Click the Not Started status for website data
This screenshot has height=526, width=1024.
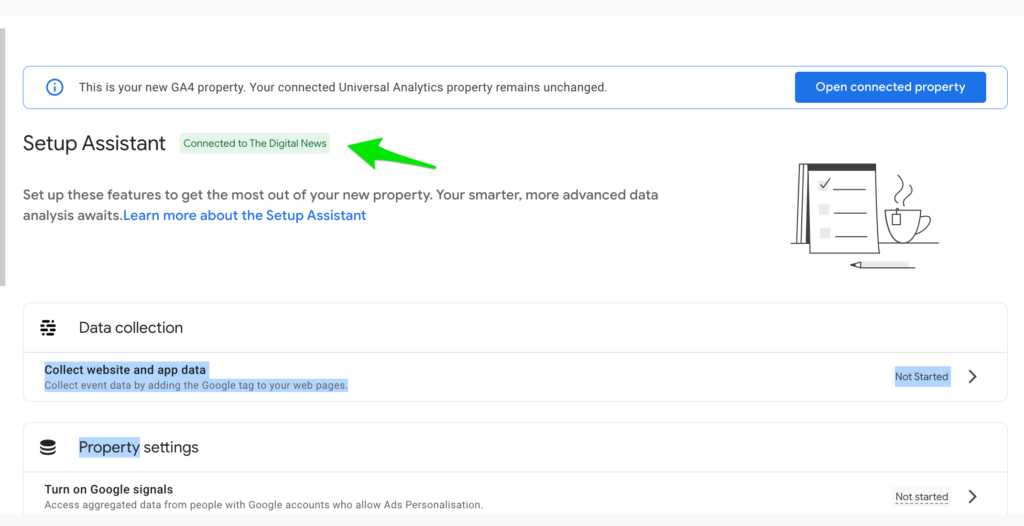(921, 376)
